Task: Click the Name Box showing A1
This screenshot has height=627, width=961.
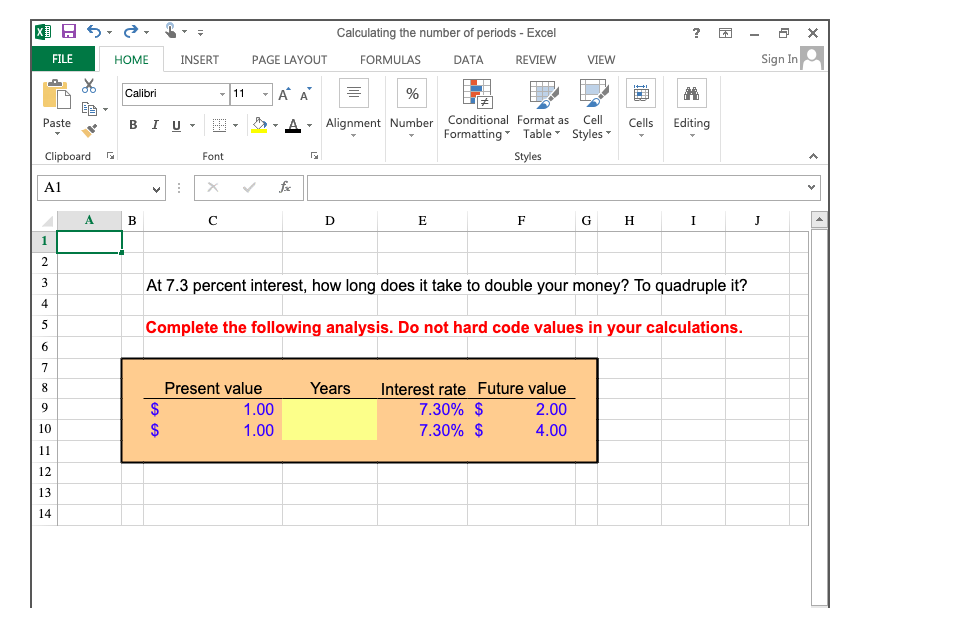Action: [95, 188]
